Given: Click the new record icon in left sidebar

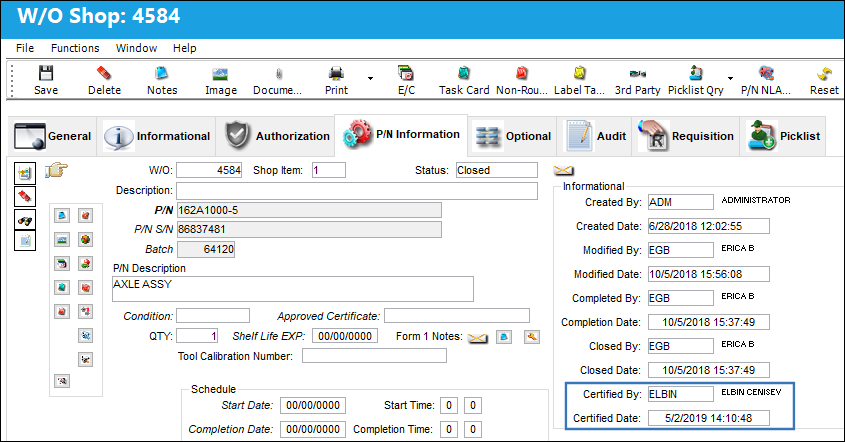Looking at the screenshot, I should (x=25, y=173).
